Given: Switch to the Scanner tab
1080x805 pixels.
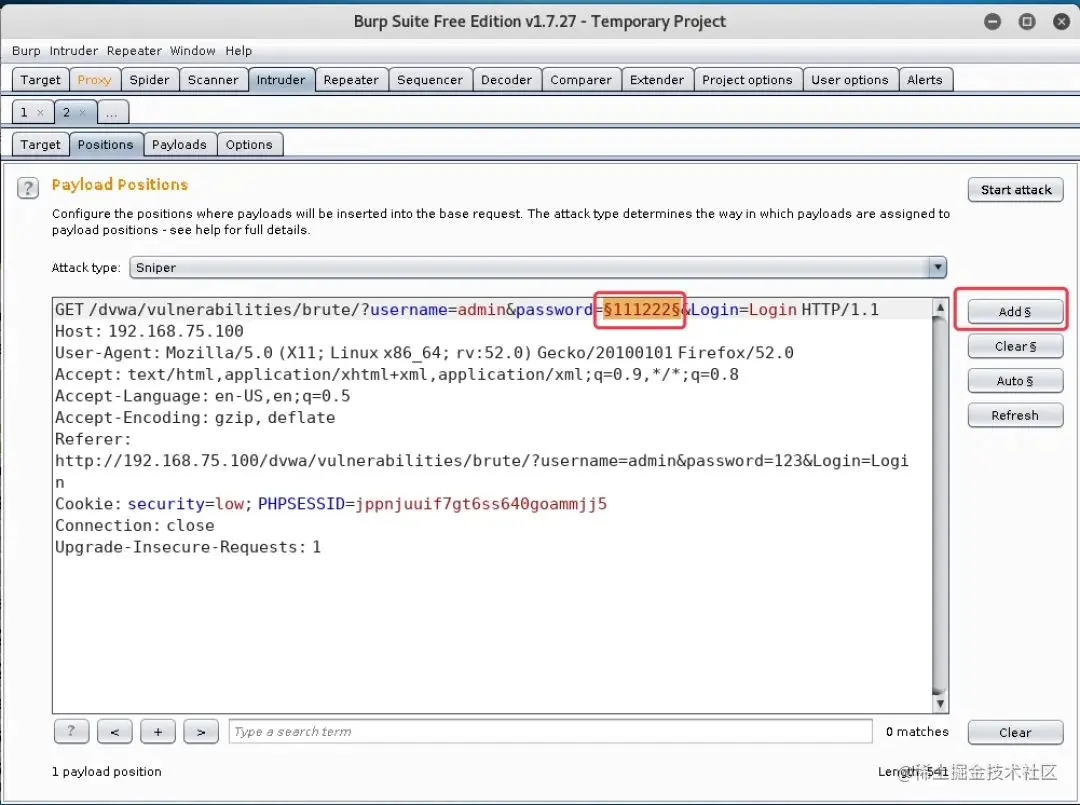Looking at the screenshot, I should 214,80.
